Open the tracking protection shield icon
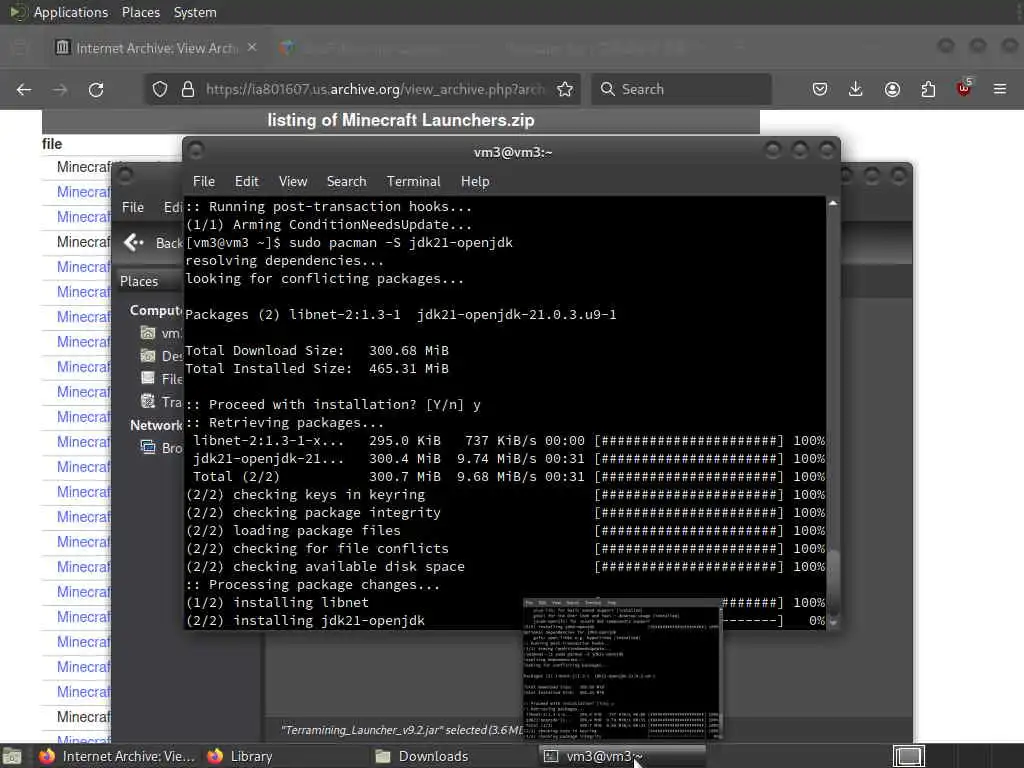 pos(159,89)
